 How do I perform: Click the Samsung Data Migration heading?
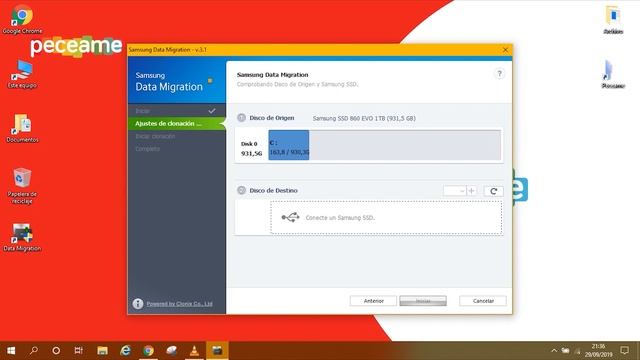[272, 75]
